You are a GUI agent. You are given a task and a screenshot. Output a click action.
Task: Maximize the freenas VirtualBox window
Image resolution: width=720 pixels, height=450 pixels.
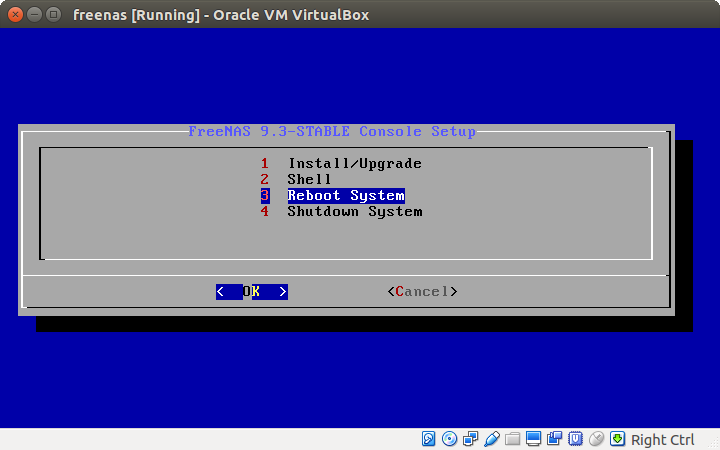[54, 15]
